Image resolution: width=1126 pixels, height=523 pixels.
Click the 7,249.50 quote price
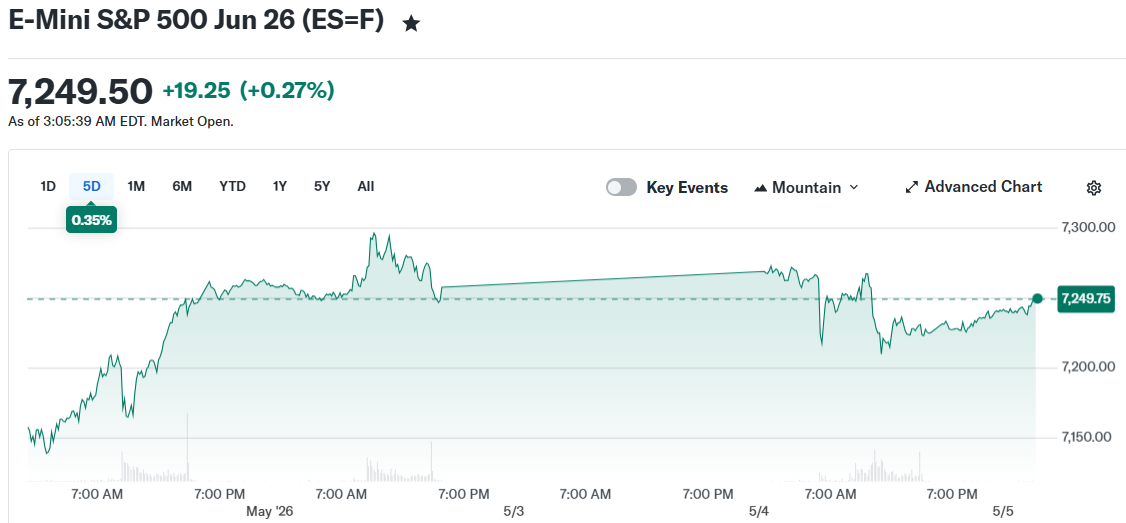pos(80,91)
